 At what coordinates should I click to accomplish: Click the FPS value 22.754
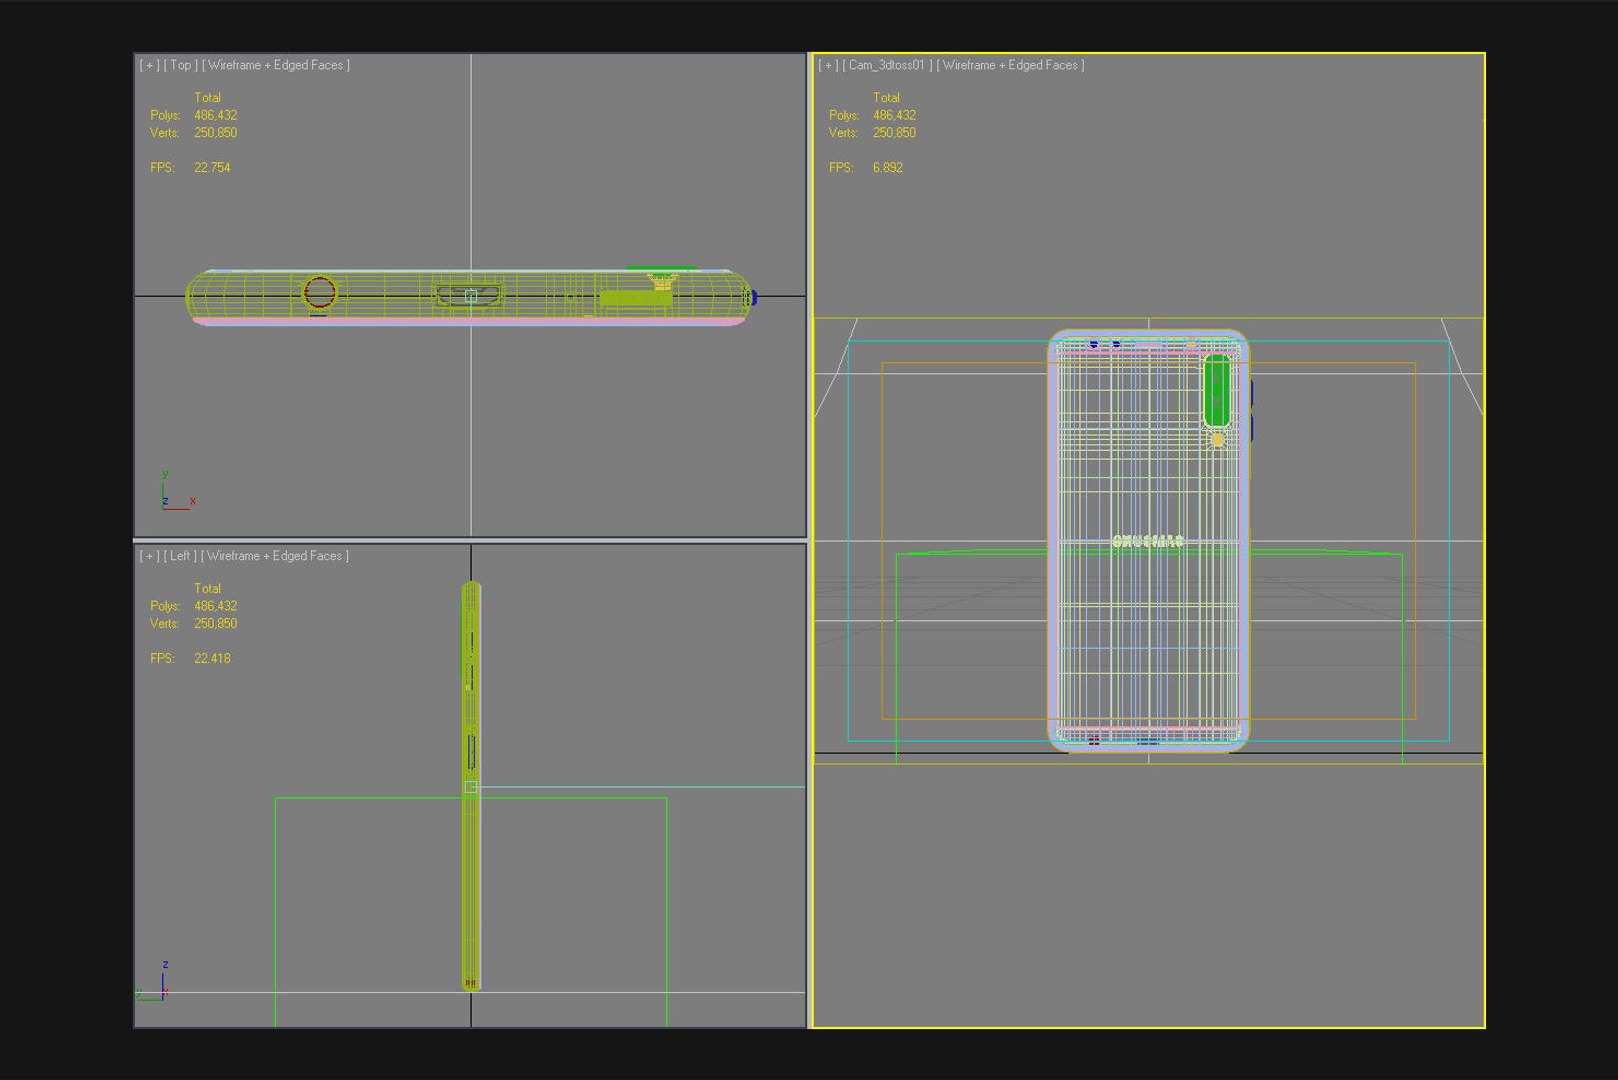212,168
